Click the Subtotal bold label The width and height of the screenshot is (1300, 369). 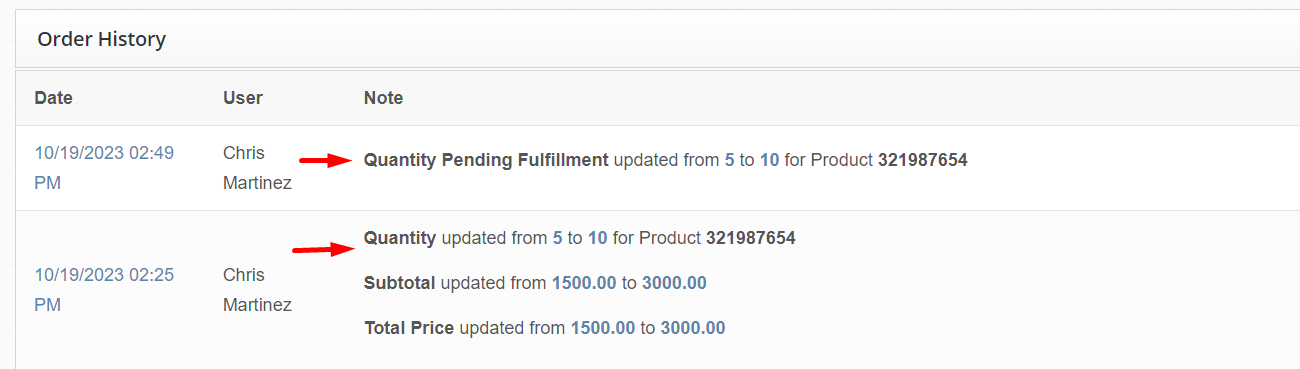[400, 283]
